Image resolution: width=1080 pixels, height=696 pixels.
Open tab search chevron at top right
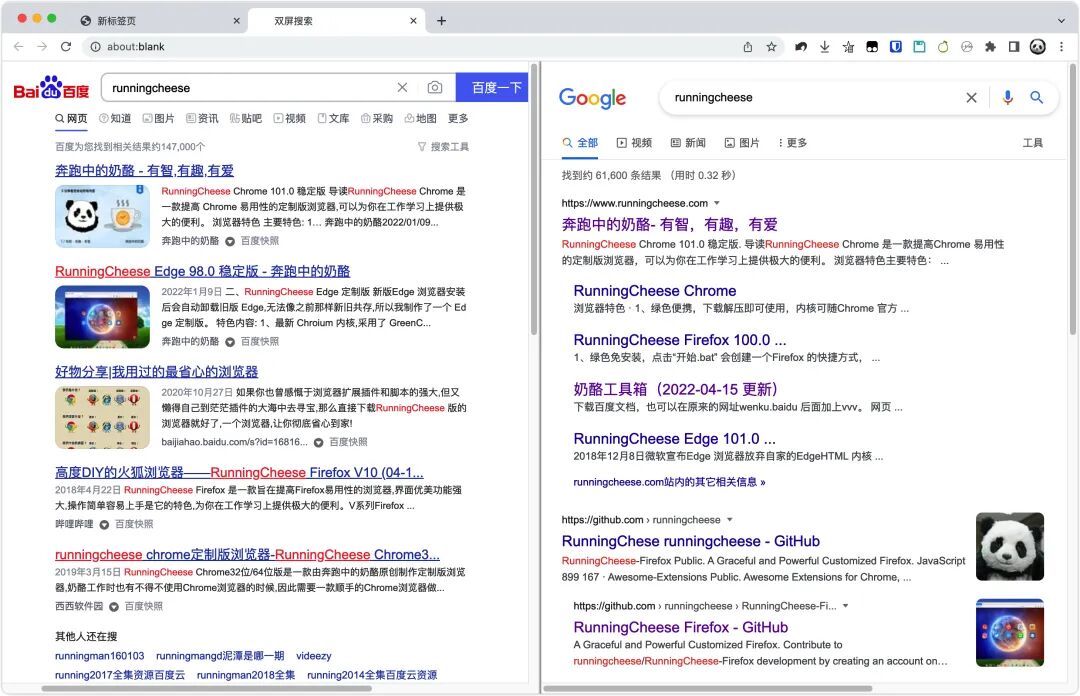point(1061,21)
